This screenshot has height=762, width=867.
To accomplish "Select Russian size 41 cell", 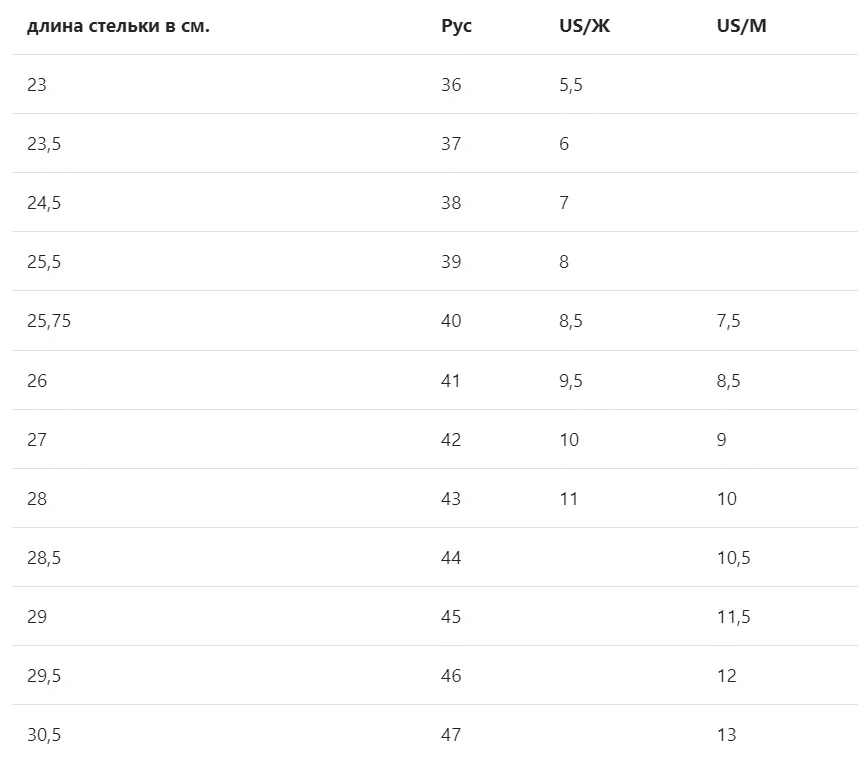I will click(x=450, y=380).
